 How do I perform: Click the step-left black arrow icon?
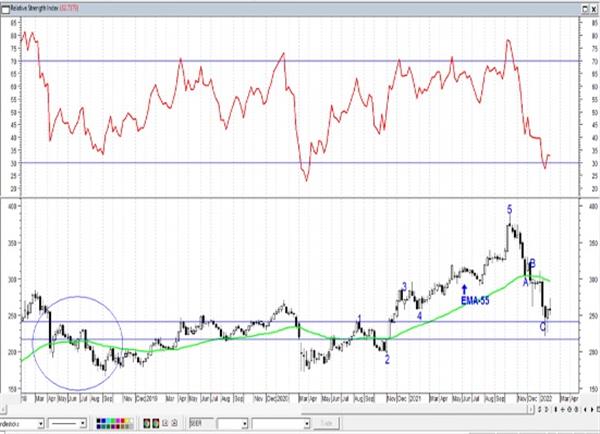click(x=585, y=410)
